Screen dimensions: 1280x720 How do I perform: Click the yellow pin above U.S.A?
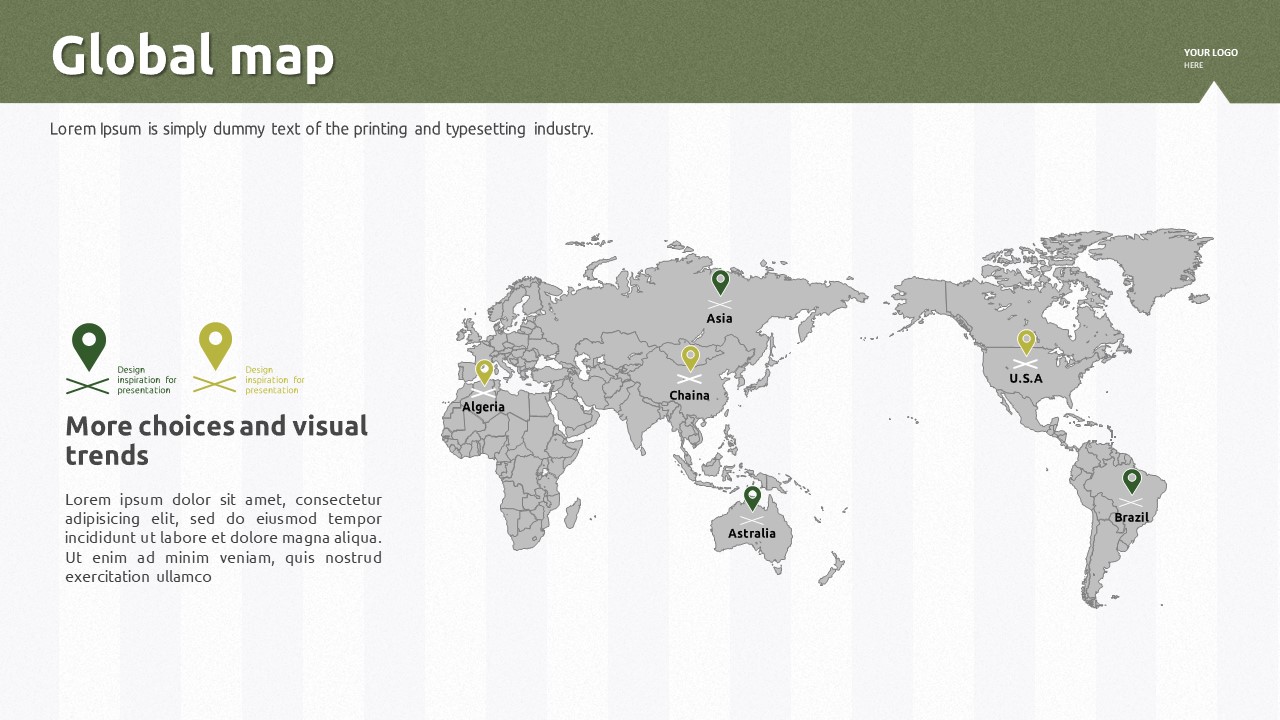click(1026, 341)
